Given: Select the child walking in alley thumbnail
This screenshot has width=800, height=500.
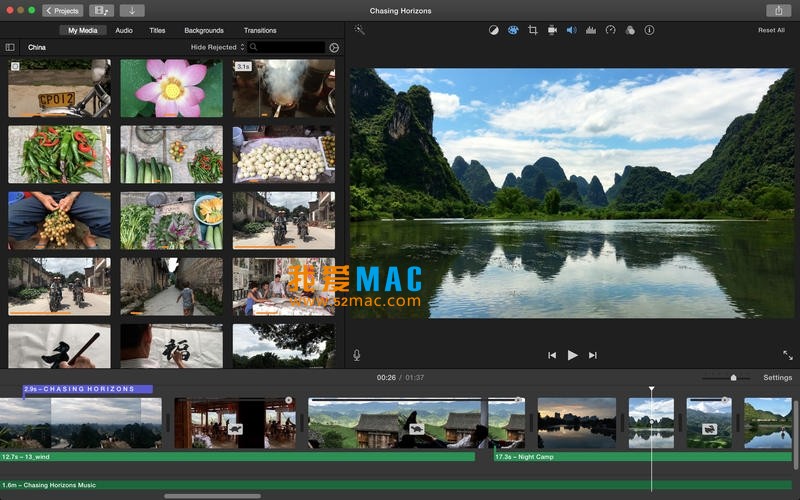Looking at the screenshot, I should [171, 286].
